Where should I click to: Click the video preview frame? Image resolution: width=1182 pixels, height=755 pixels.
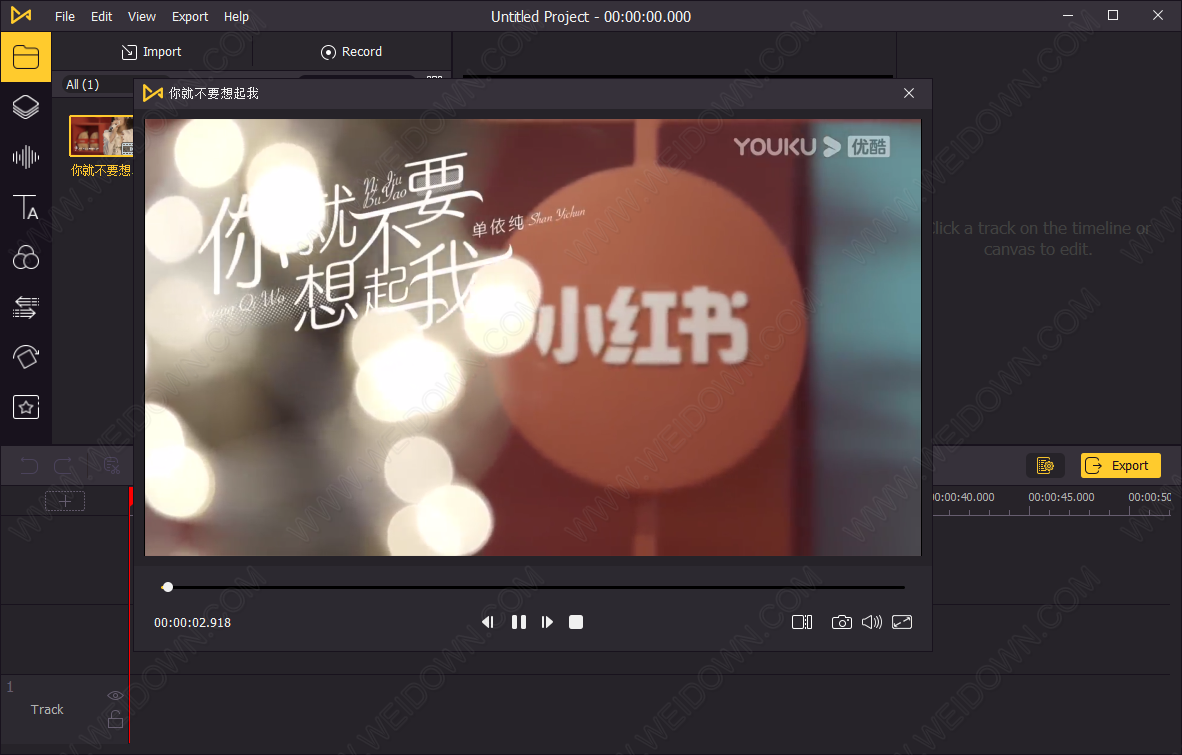tap(533, 338)
